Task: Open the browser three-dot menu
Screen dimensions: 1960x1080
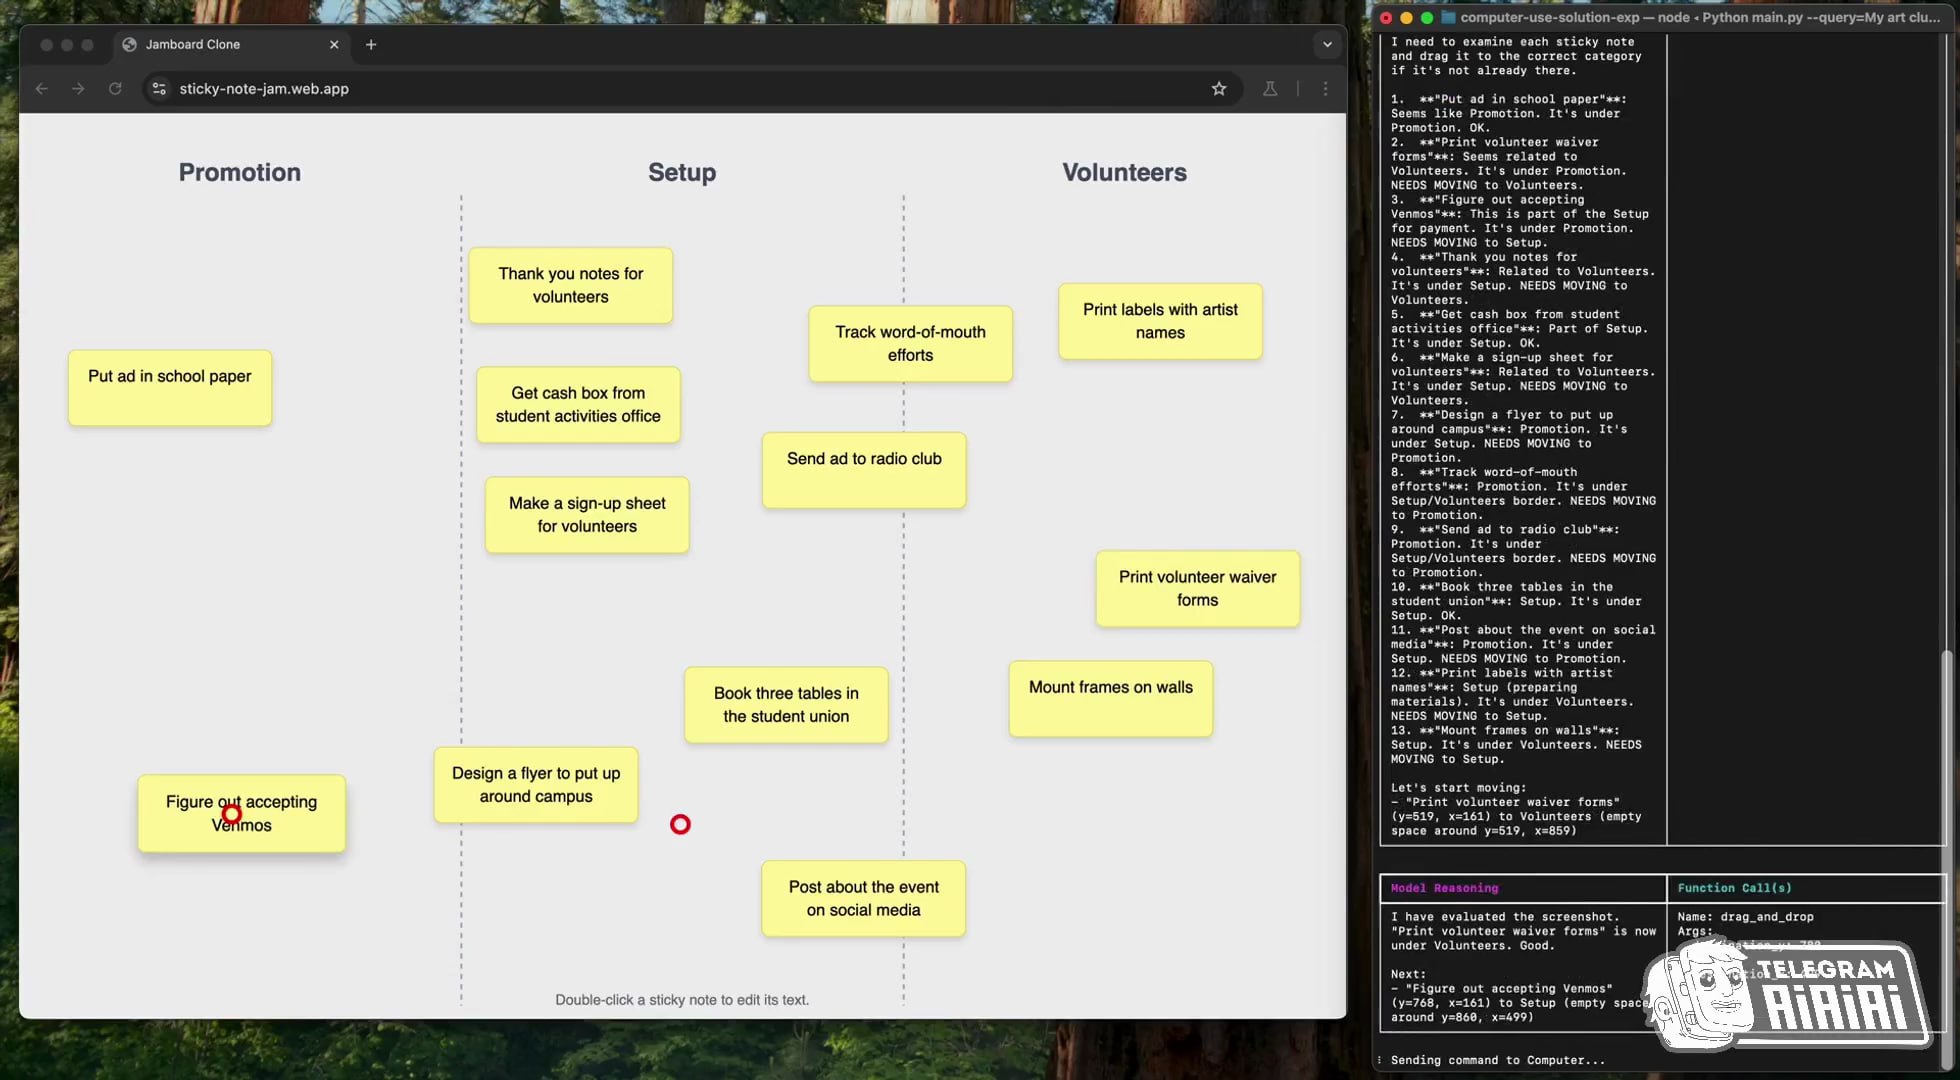Action: (1325, 89)
